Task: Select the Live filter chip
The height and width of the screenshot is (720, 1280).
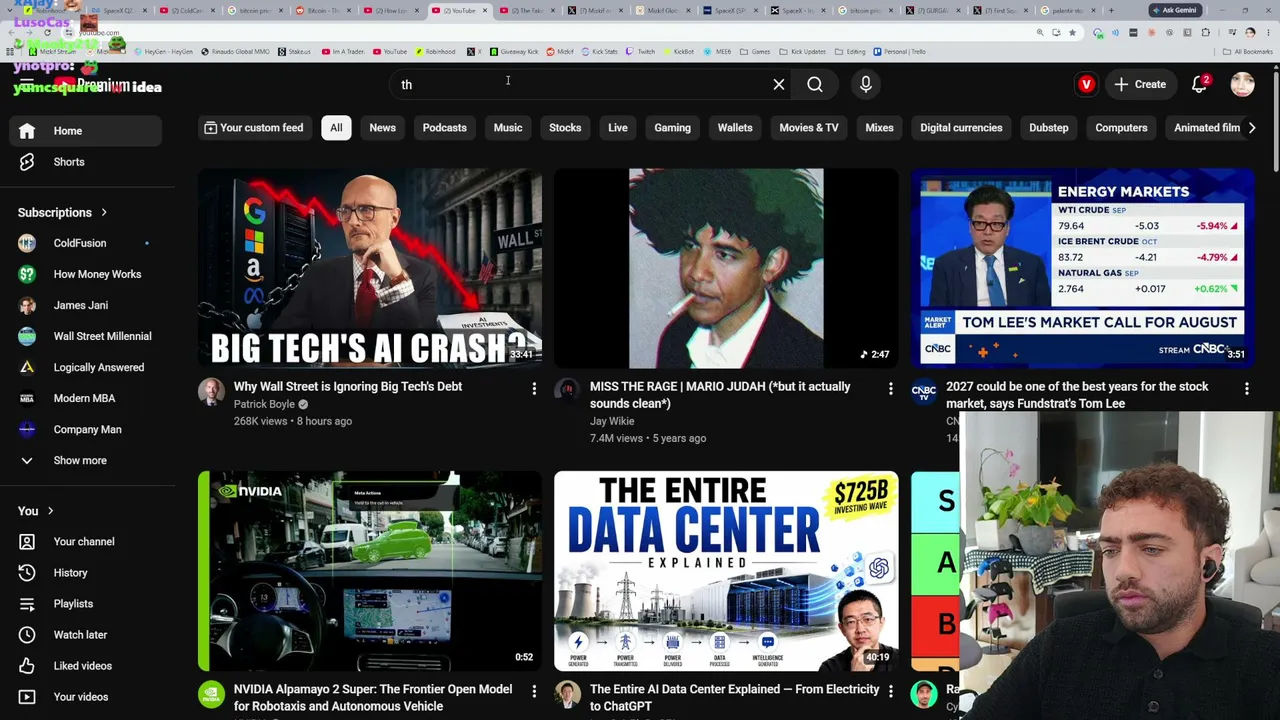Action: coord(618,128)
